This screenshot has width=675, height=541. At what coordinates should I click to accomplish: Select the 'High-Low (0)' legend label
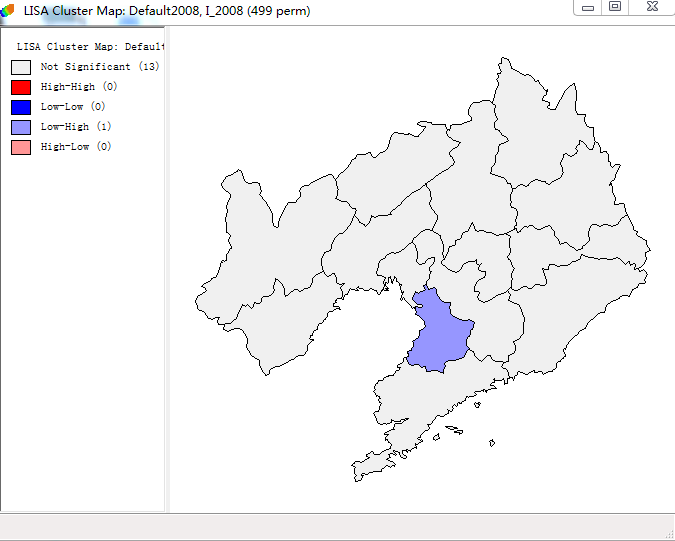tap(76, 146)
